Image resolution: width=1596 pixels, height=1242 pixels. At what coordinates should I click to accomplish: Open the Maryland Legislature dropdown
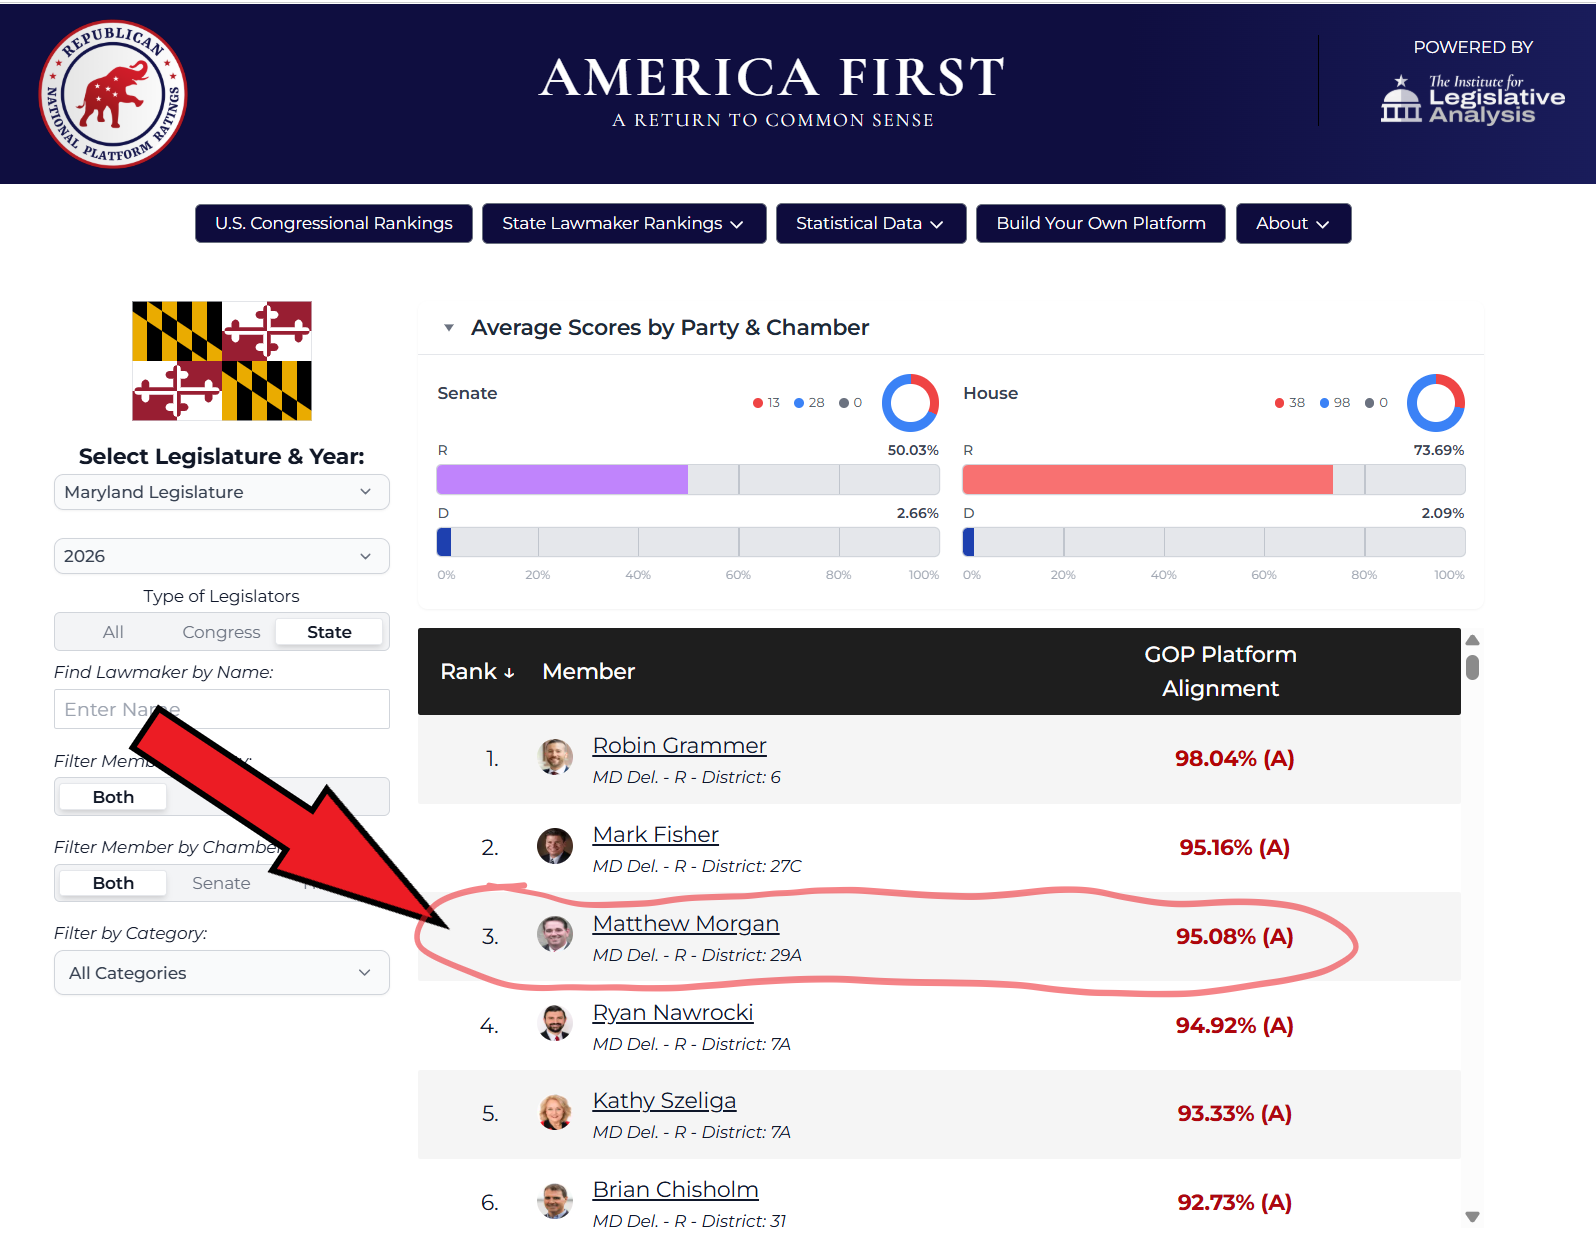tap(222, 492)
